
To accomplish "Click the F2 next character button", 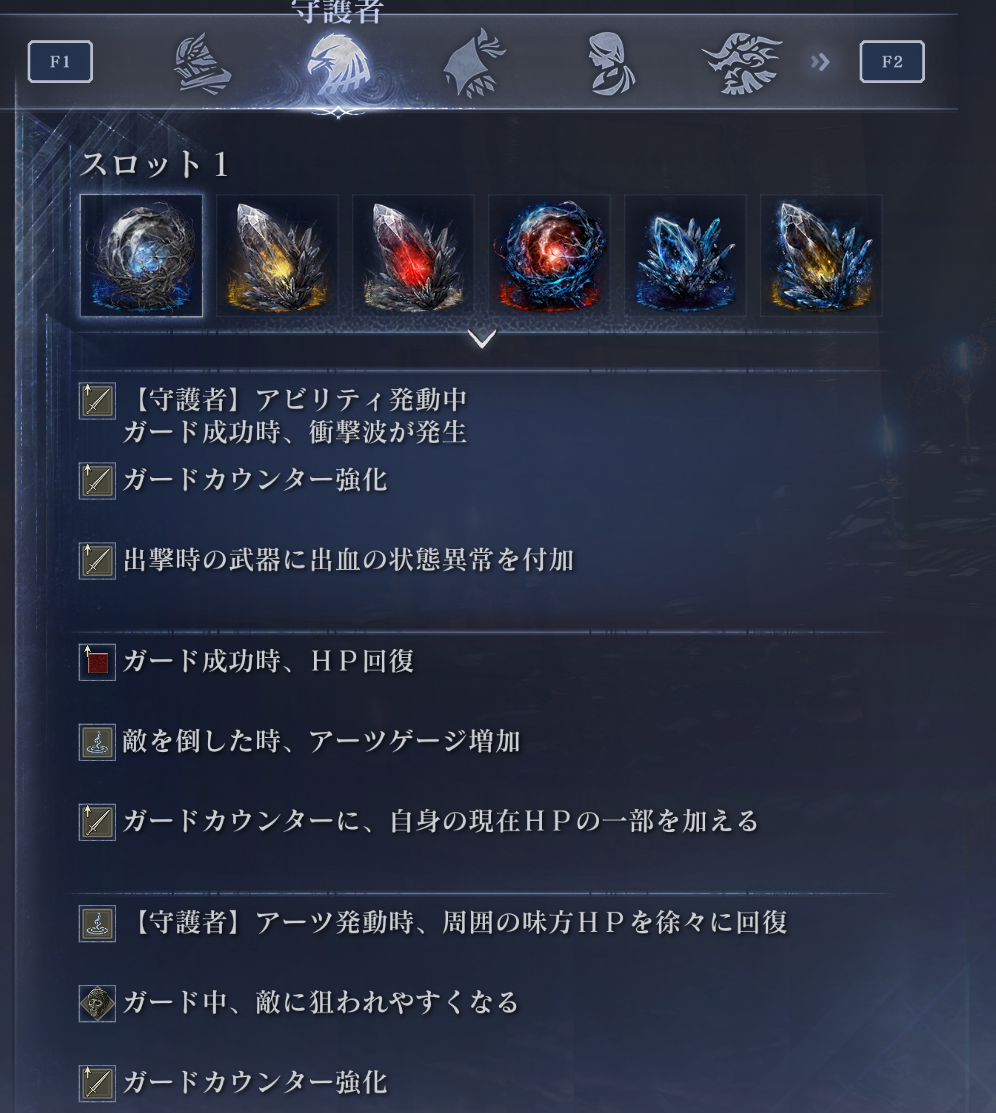I will pos(892,62).
